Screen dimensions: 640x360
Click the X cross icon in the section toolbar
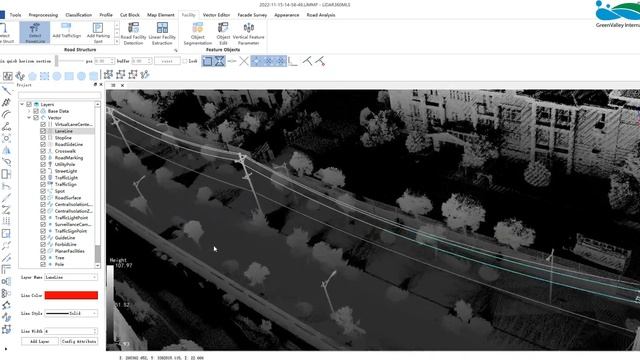[x=244, y=61]
